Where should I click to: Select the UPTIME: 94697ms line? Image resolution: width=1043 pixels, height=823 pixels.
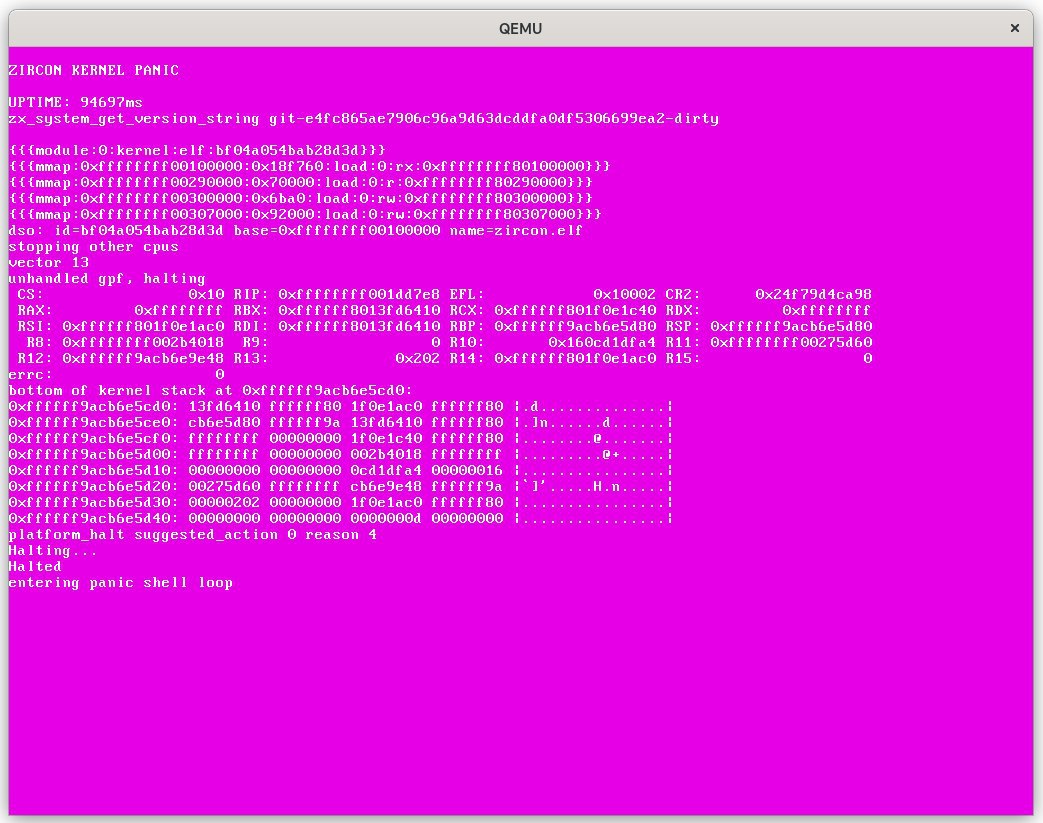(76, 102)
